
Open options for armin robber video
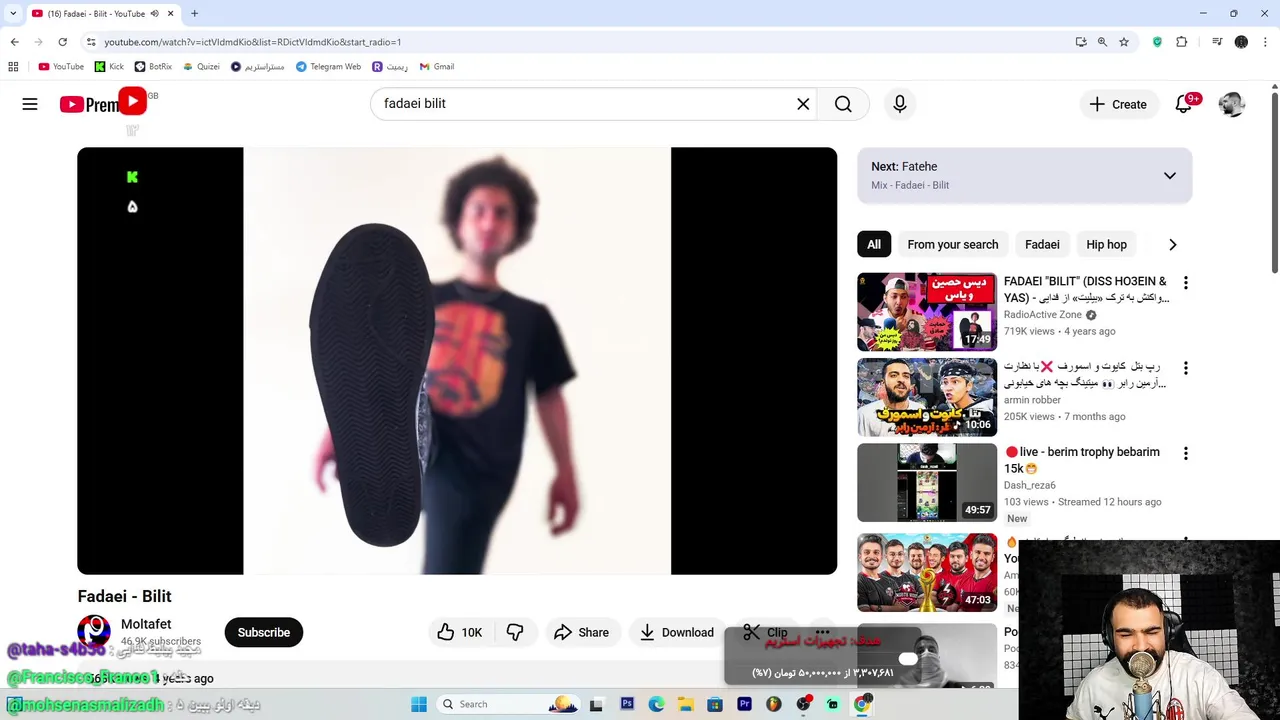(x=1186, y=368)
